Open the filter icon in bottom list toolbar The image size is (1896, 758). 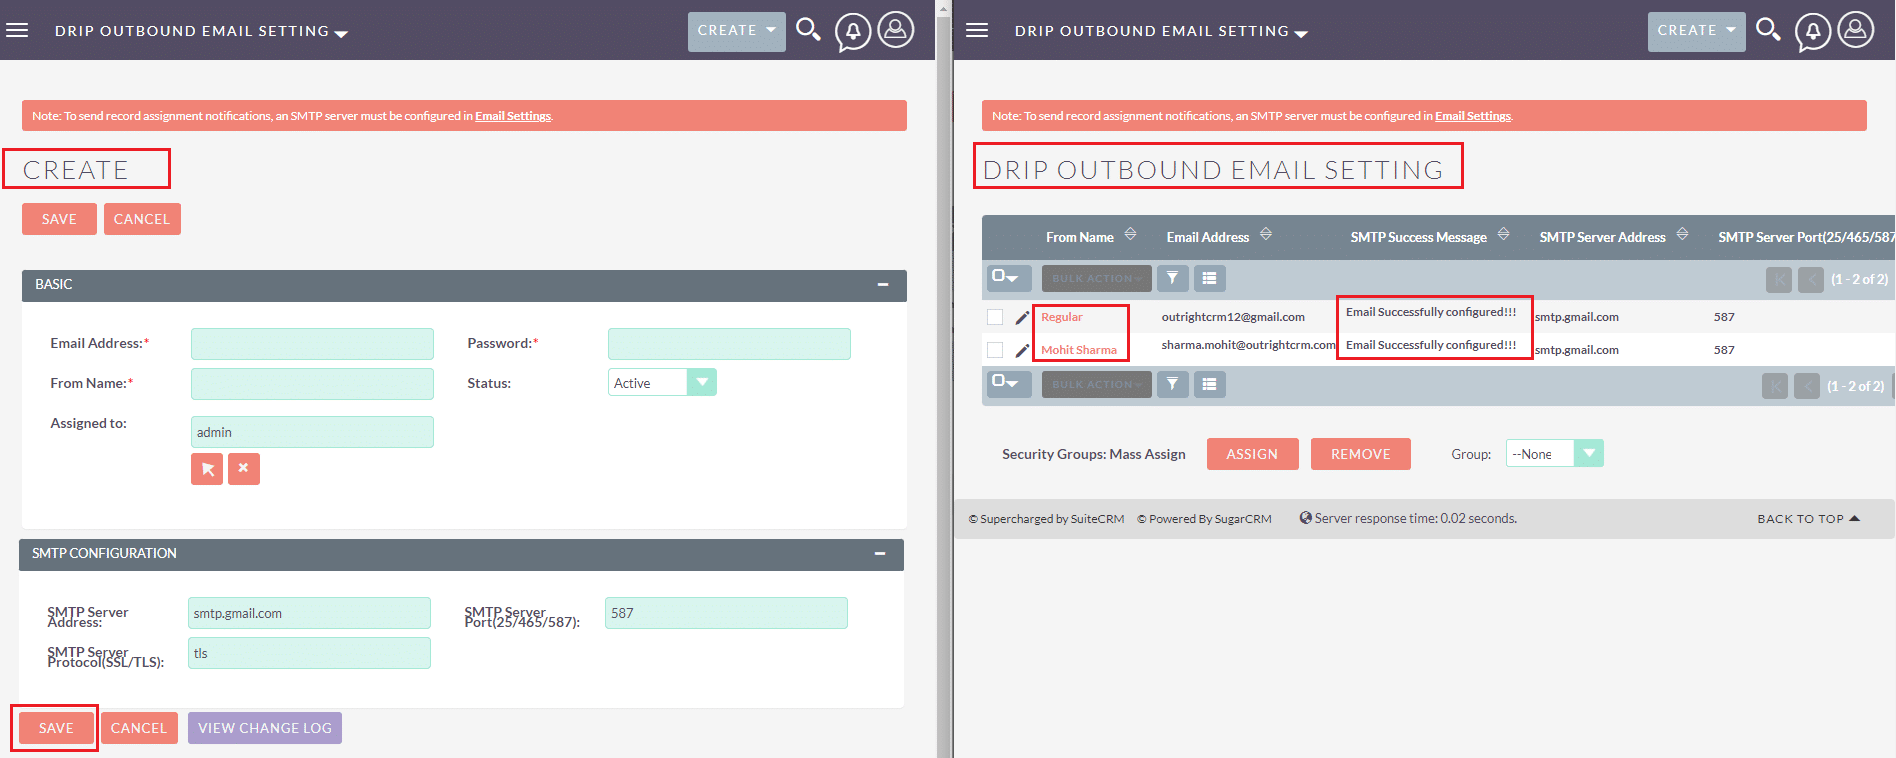[1173, 384]
